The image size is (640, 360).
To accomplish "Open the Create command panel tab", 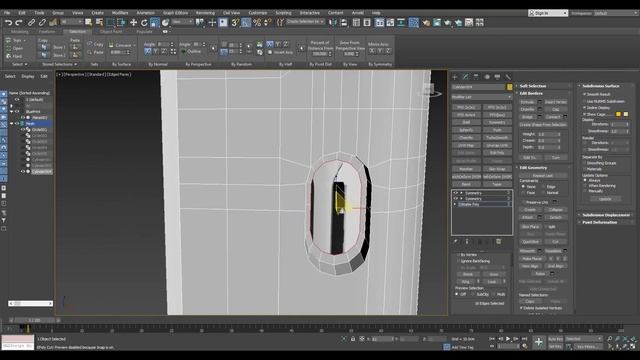I will (455, 77).
